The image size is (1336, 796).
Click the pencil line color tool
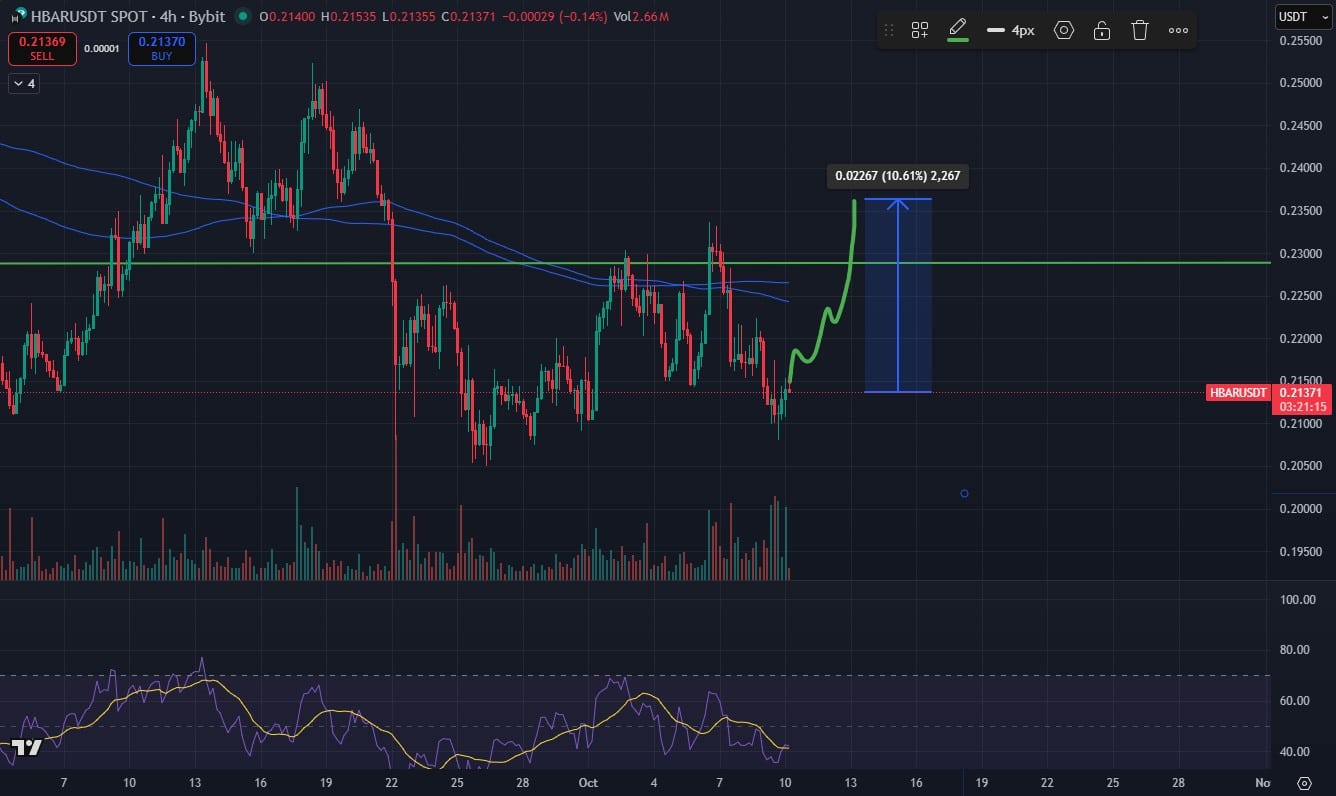coord(957,26)
